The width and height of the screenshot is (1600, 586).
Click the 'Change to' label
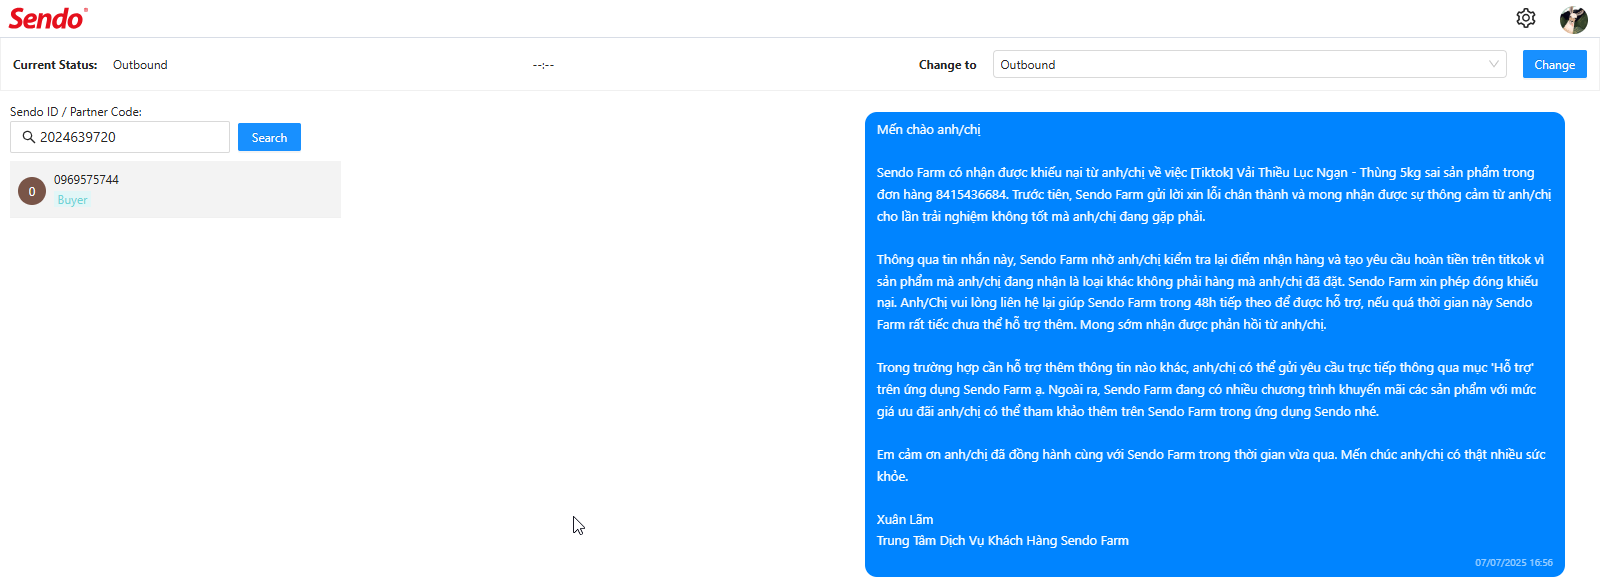point(947,65)
